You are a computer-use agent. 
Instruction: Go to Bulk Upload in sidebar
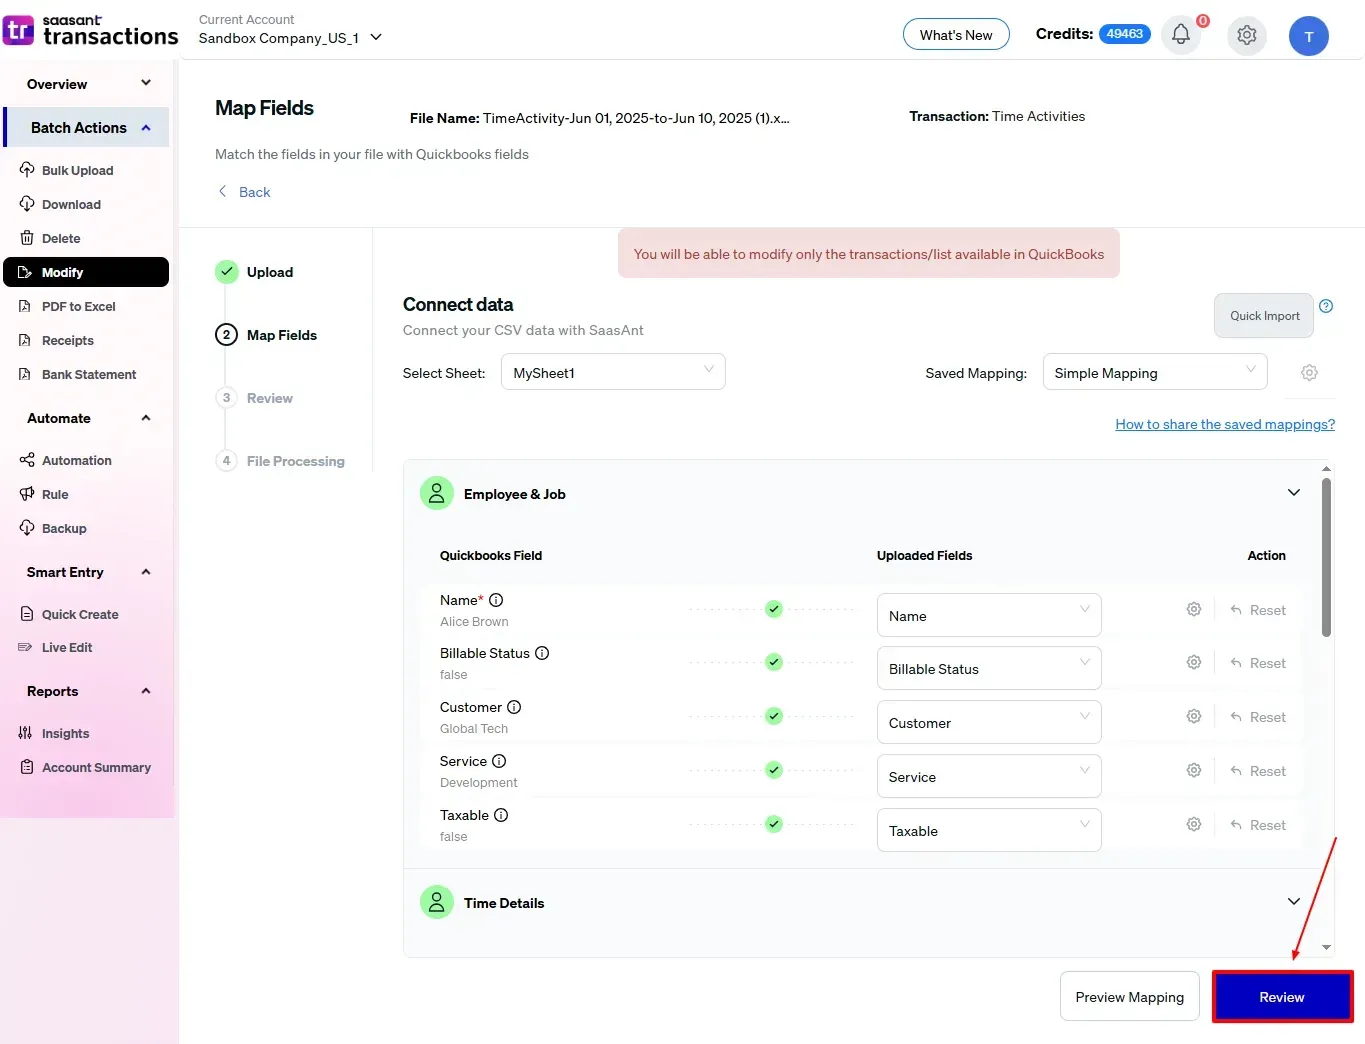[x=86, y=170]
